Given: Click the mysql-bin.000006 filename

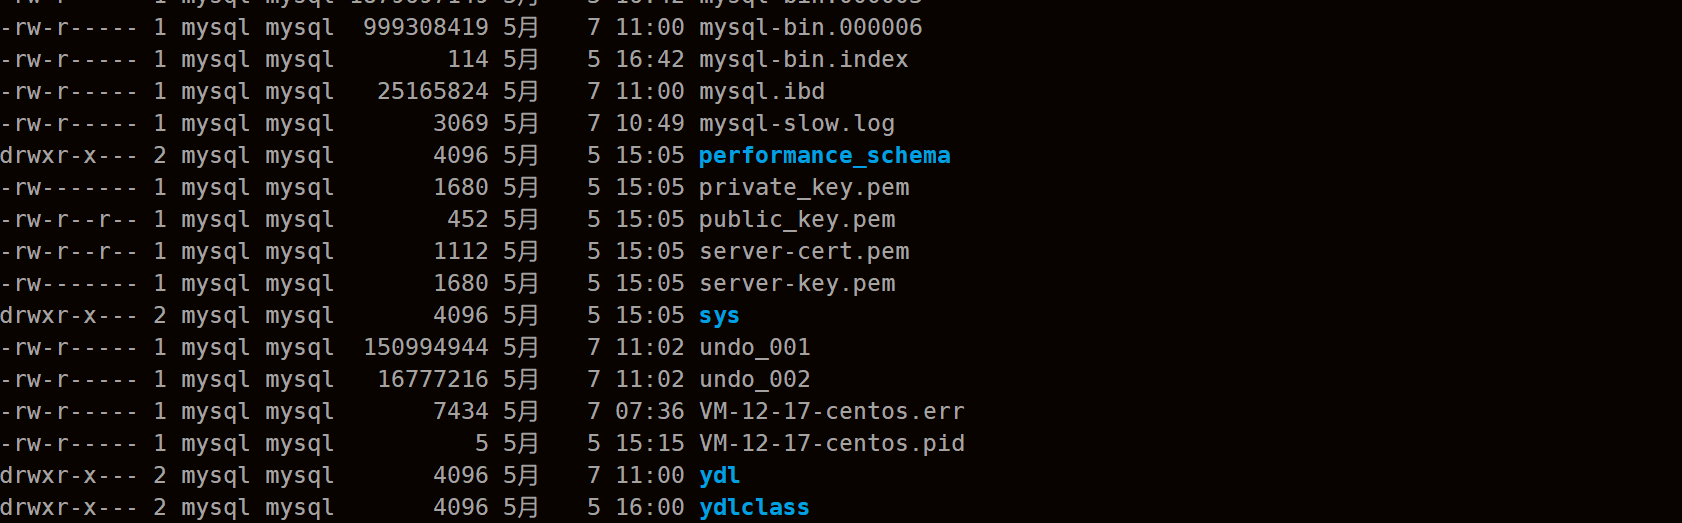Looking at the screenshot, I should (810, 28).
